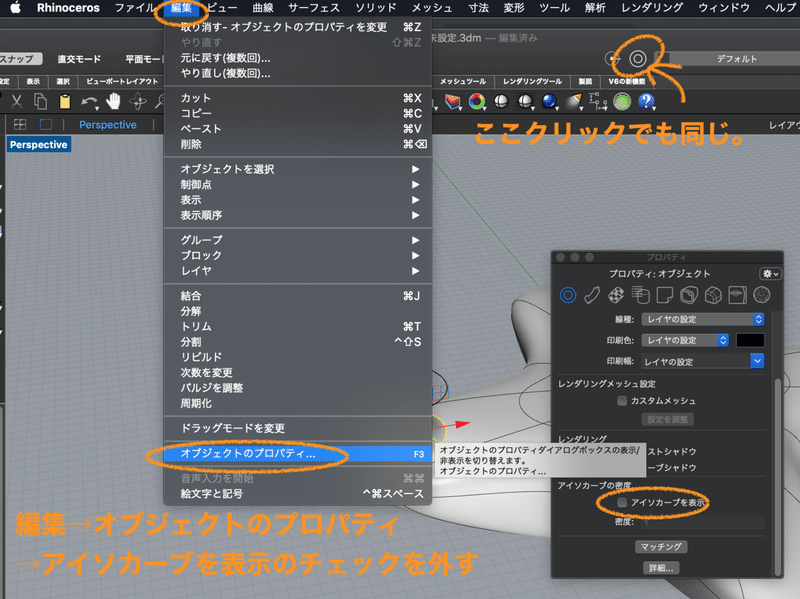Open Material paintbrush tab in Properties panel

pos(592,295)
